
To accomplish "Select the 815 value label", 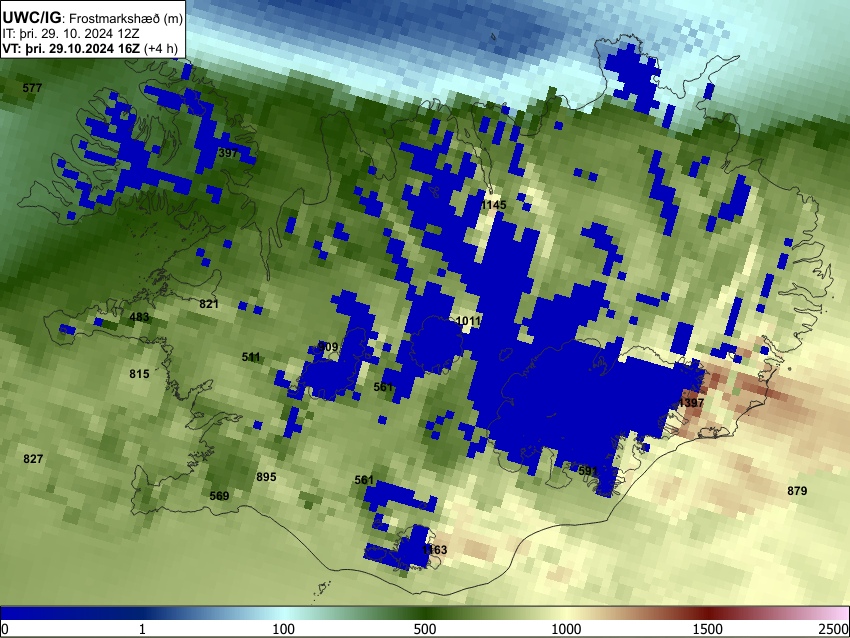I will (139, 374).
